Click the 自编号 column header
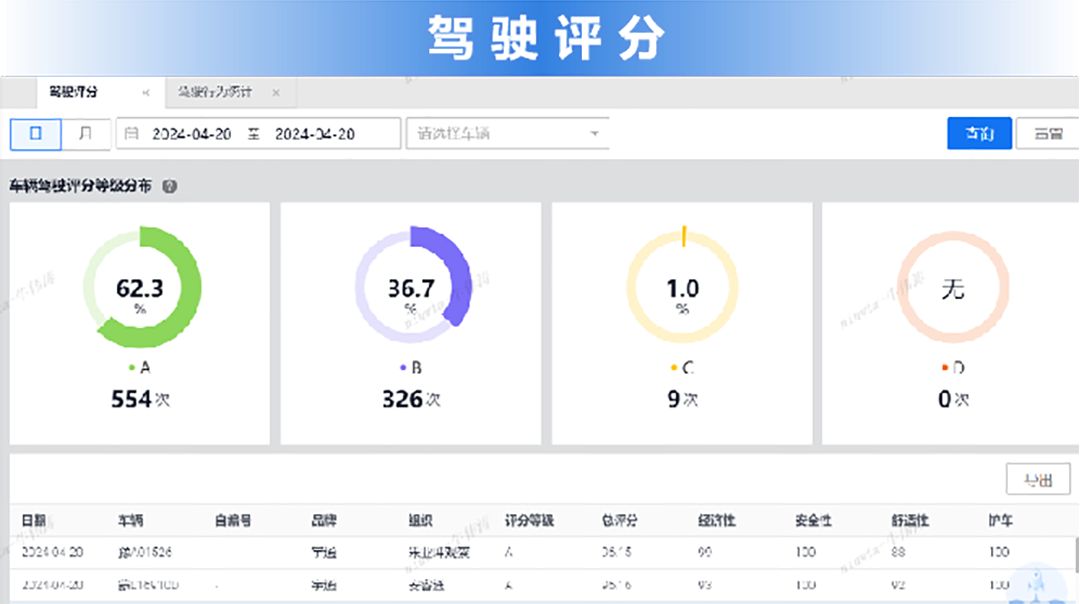1080x604 pixels. pos(233,521)
